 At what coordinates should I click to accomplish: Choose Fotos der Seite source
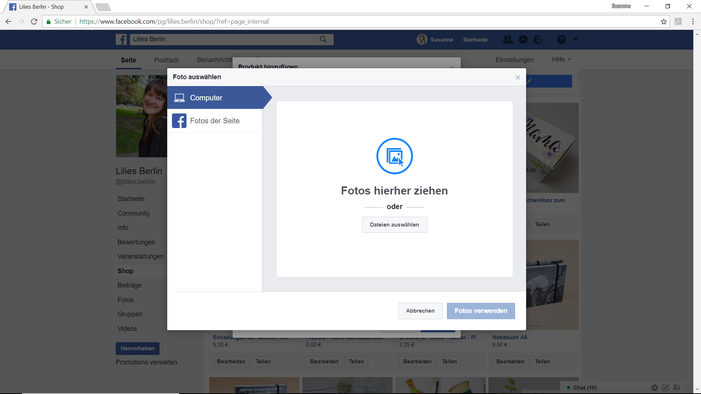click(x=215, y=121)
